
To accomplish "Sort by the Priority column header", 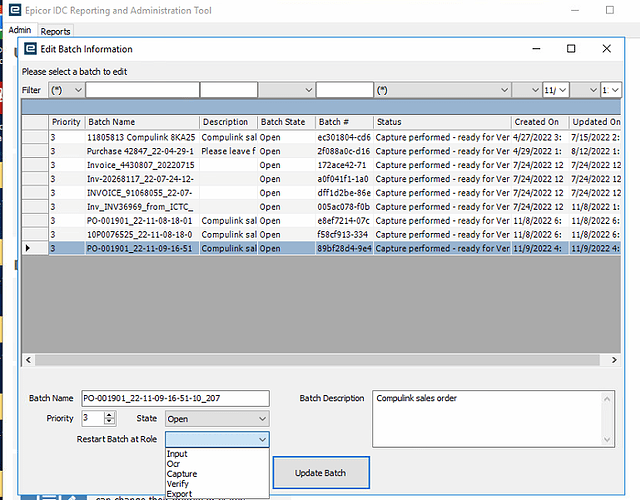I will pos(67,122).
